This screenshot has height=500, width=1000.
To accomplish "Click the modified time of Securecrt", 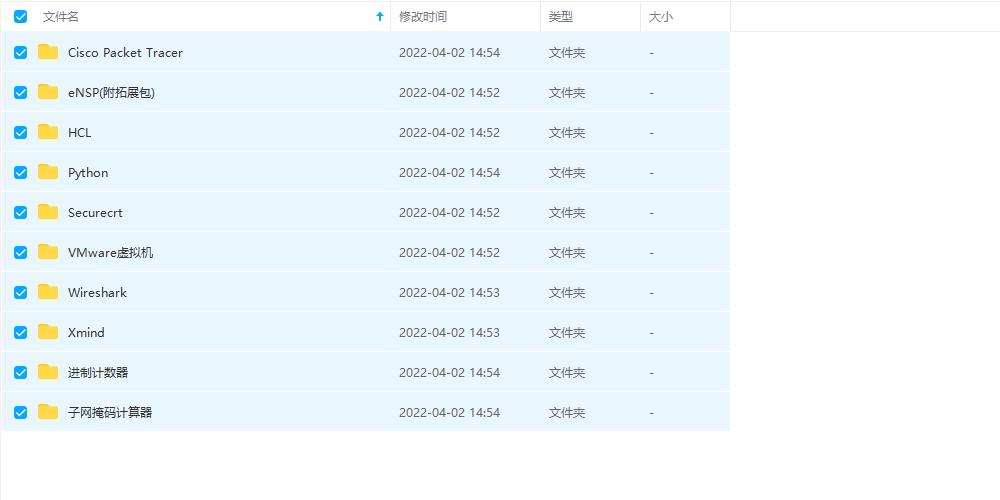I will pos(450,213).
